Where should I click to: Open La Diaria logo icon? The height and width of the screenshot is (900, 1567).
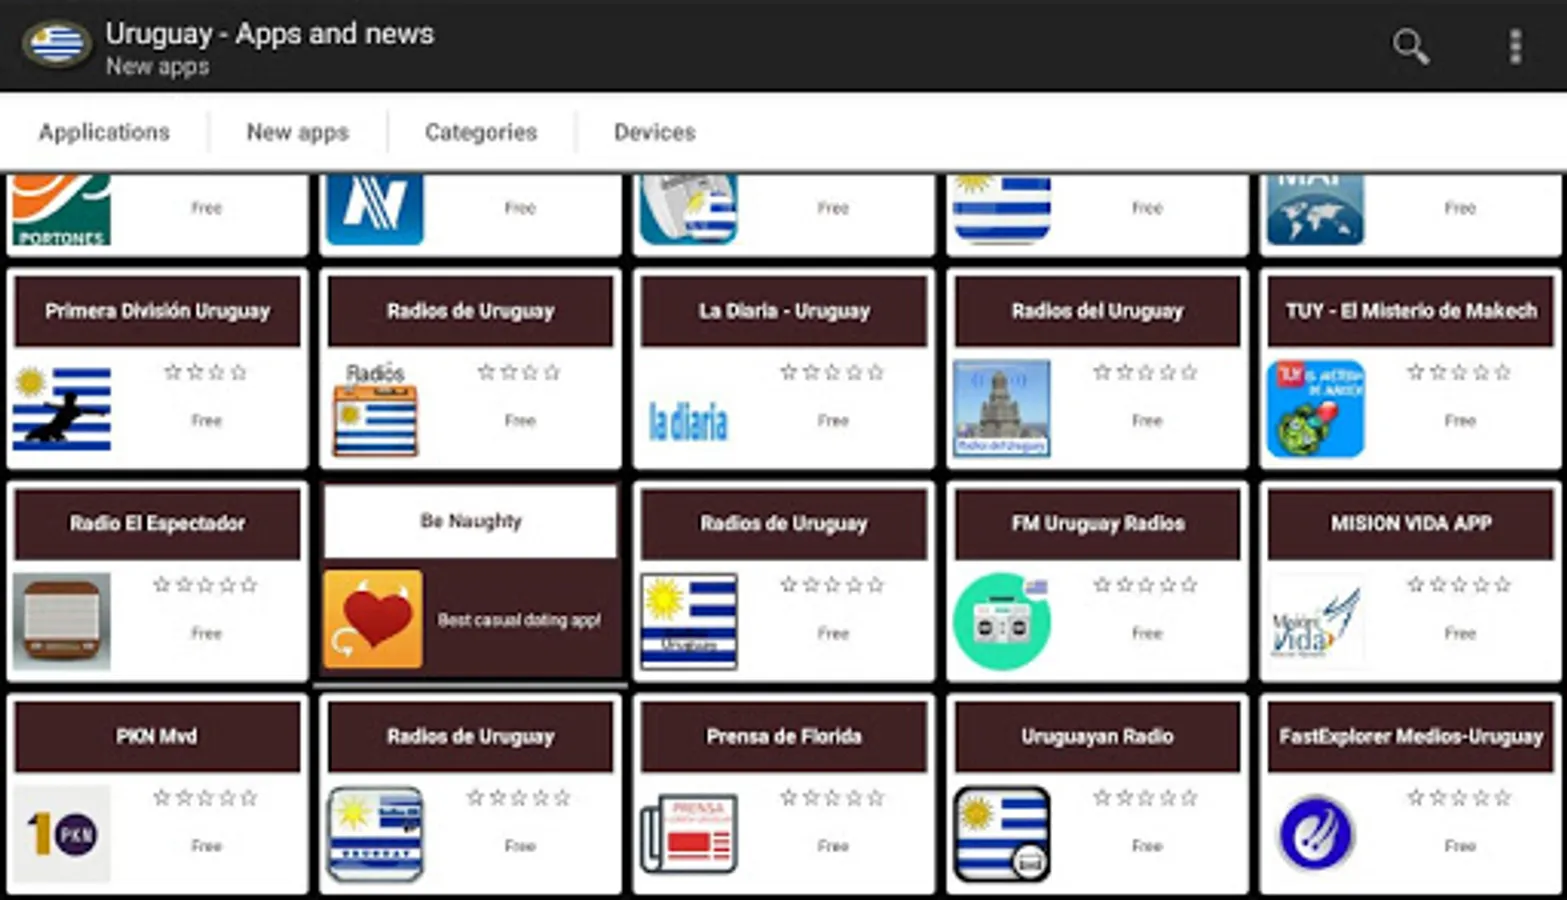click(688, 421)
